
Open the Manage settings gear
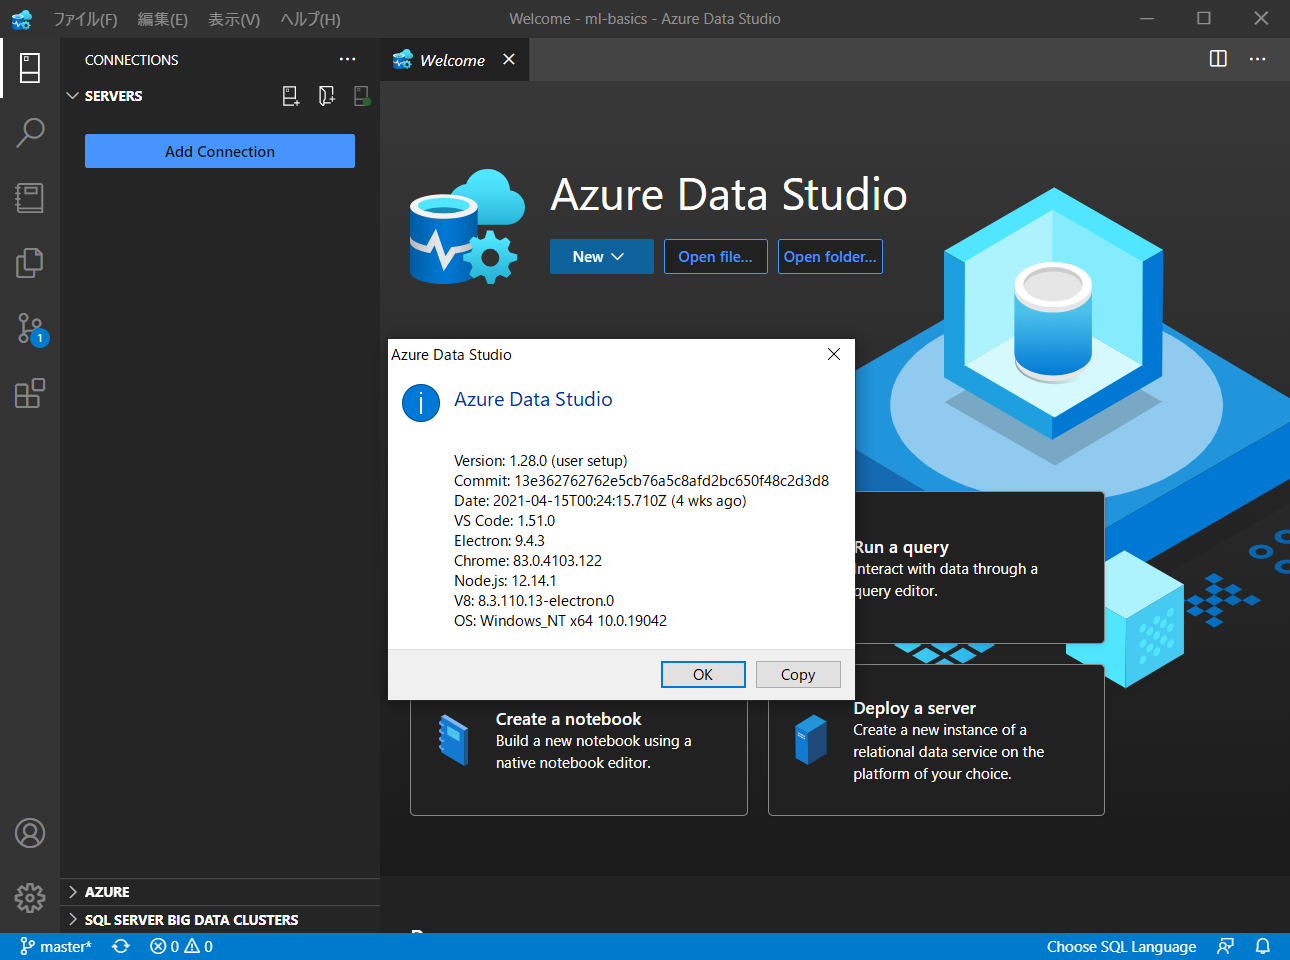click(29, 898)
